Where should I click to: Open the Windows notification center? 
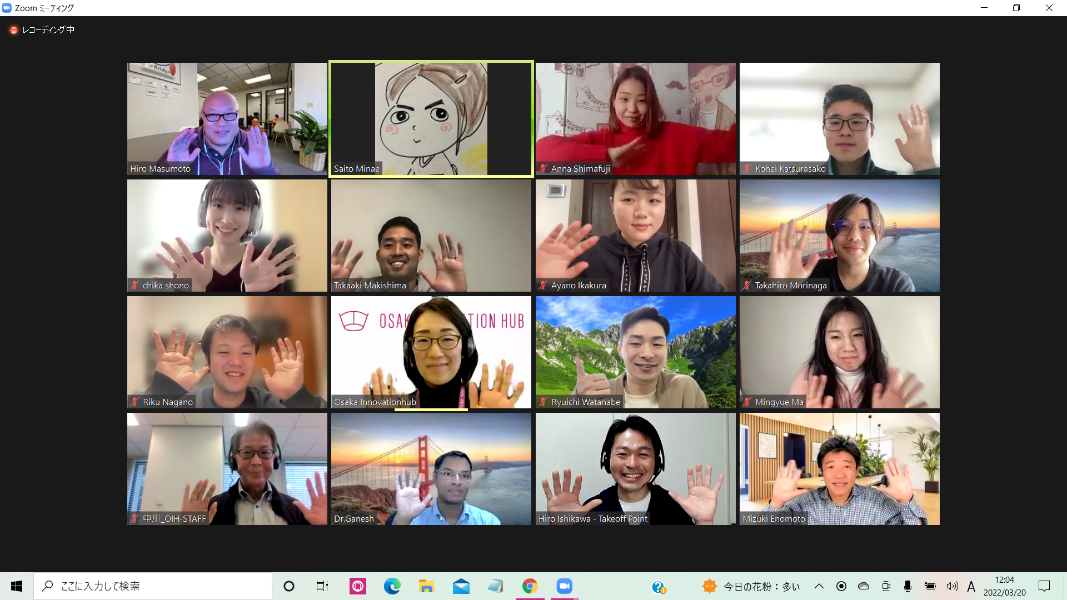(x=1044, y=586)
